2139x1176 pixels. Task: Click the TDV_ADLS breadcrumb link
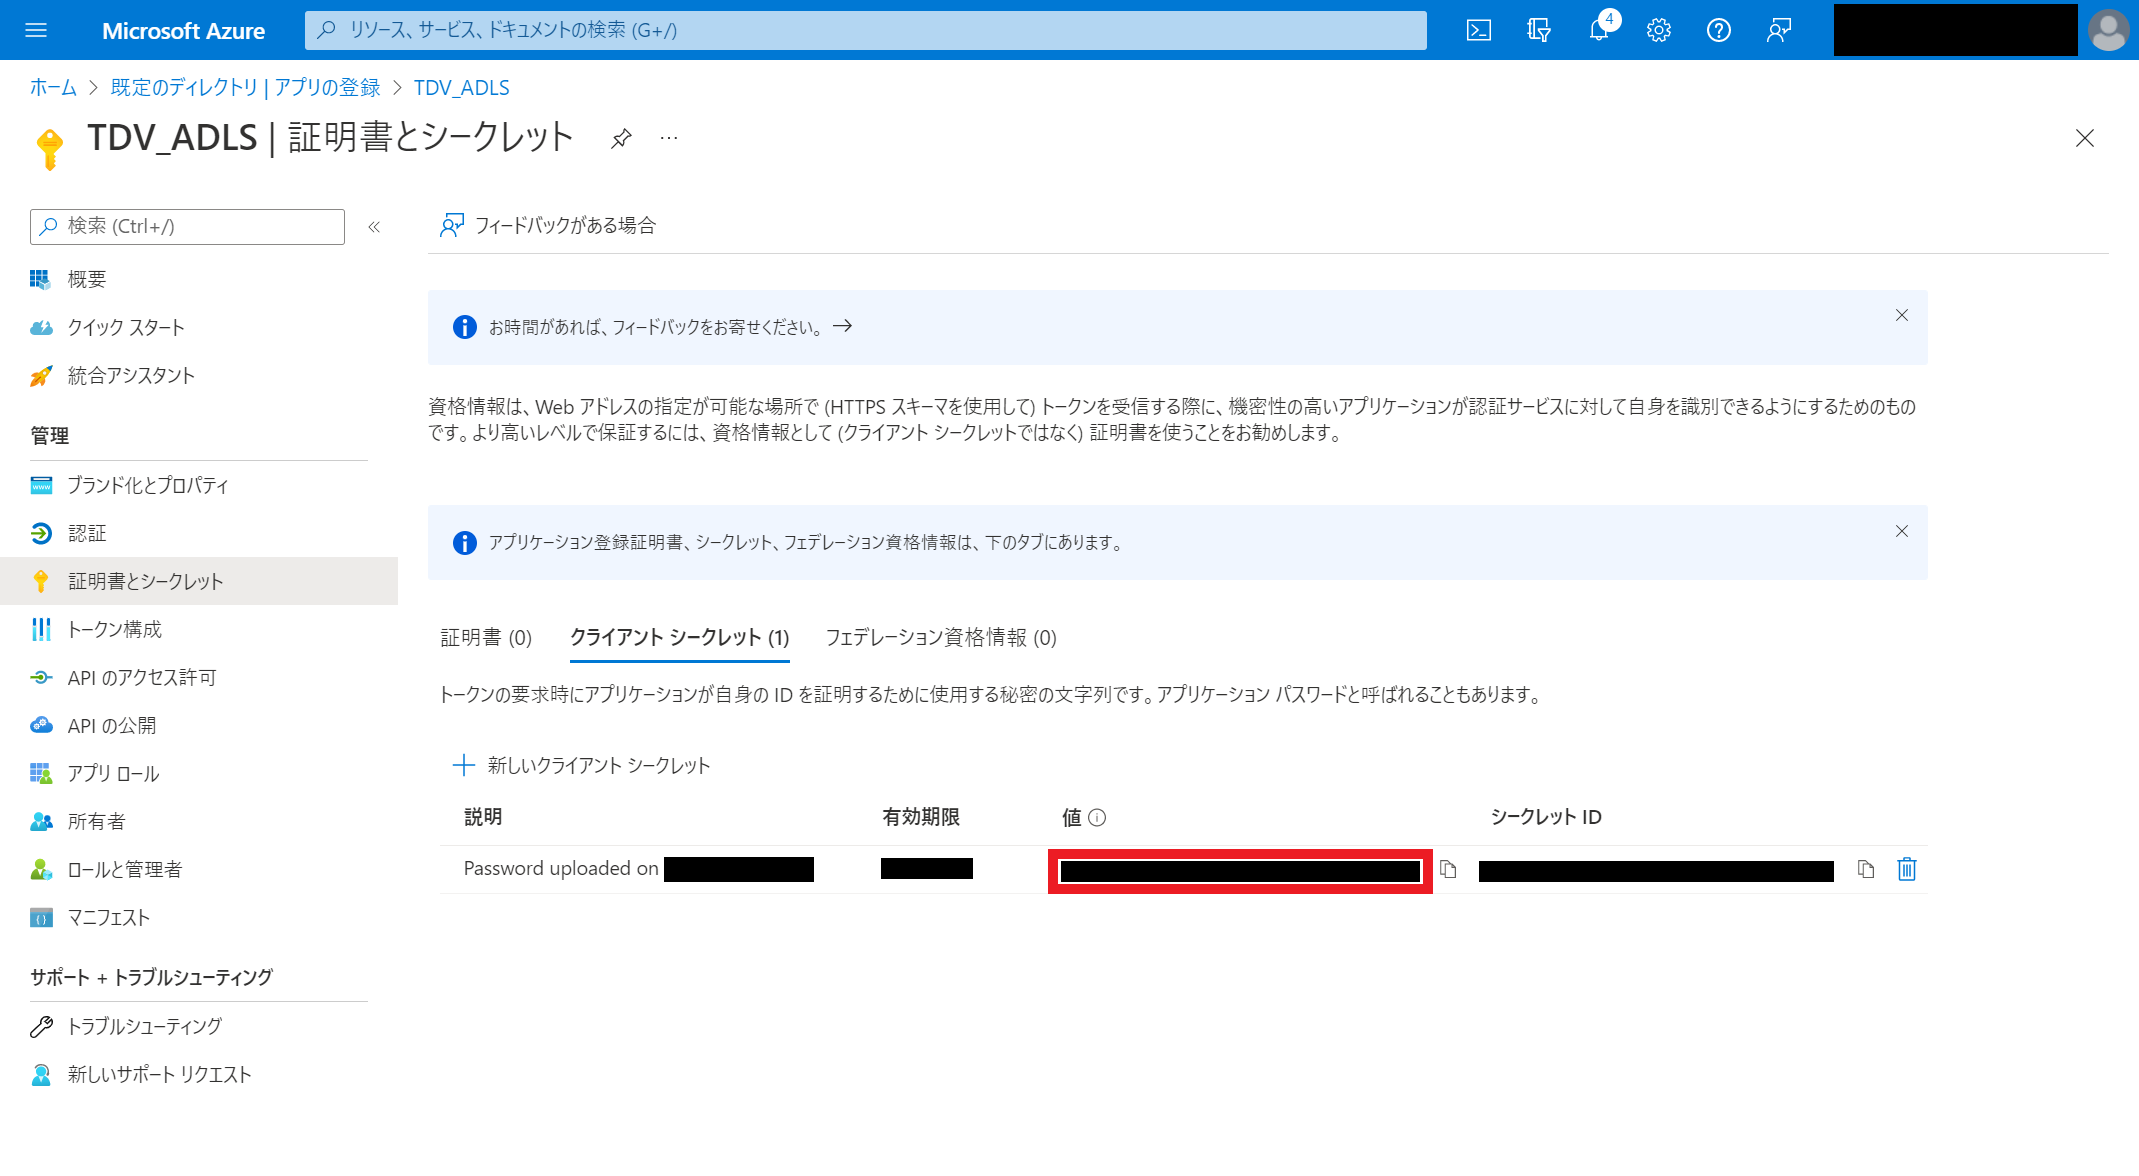(x=462, y=88)
